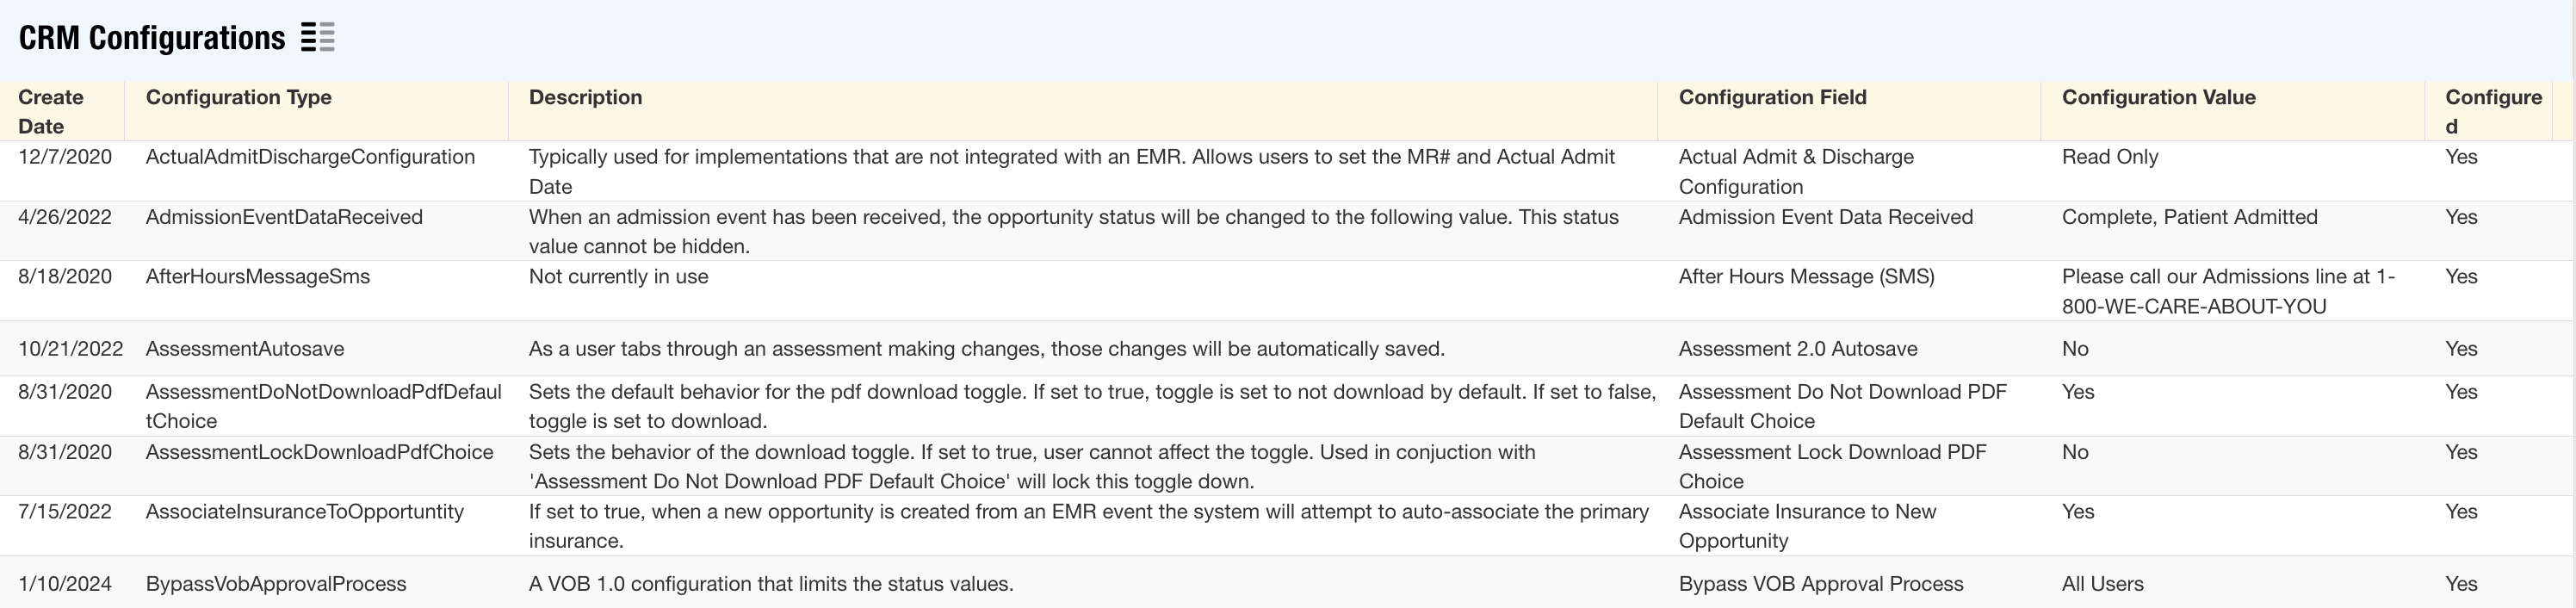Click the Configuration Field column header
The image size is (2576, 608).
pos(1772,97)
